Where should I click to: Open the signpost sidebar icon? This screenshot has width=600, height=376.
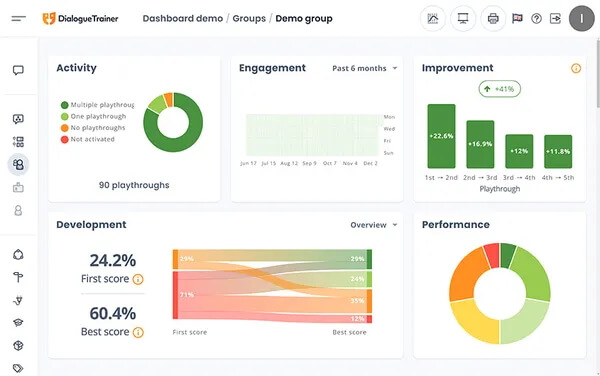[18, 277]
